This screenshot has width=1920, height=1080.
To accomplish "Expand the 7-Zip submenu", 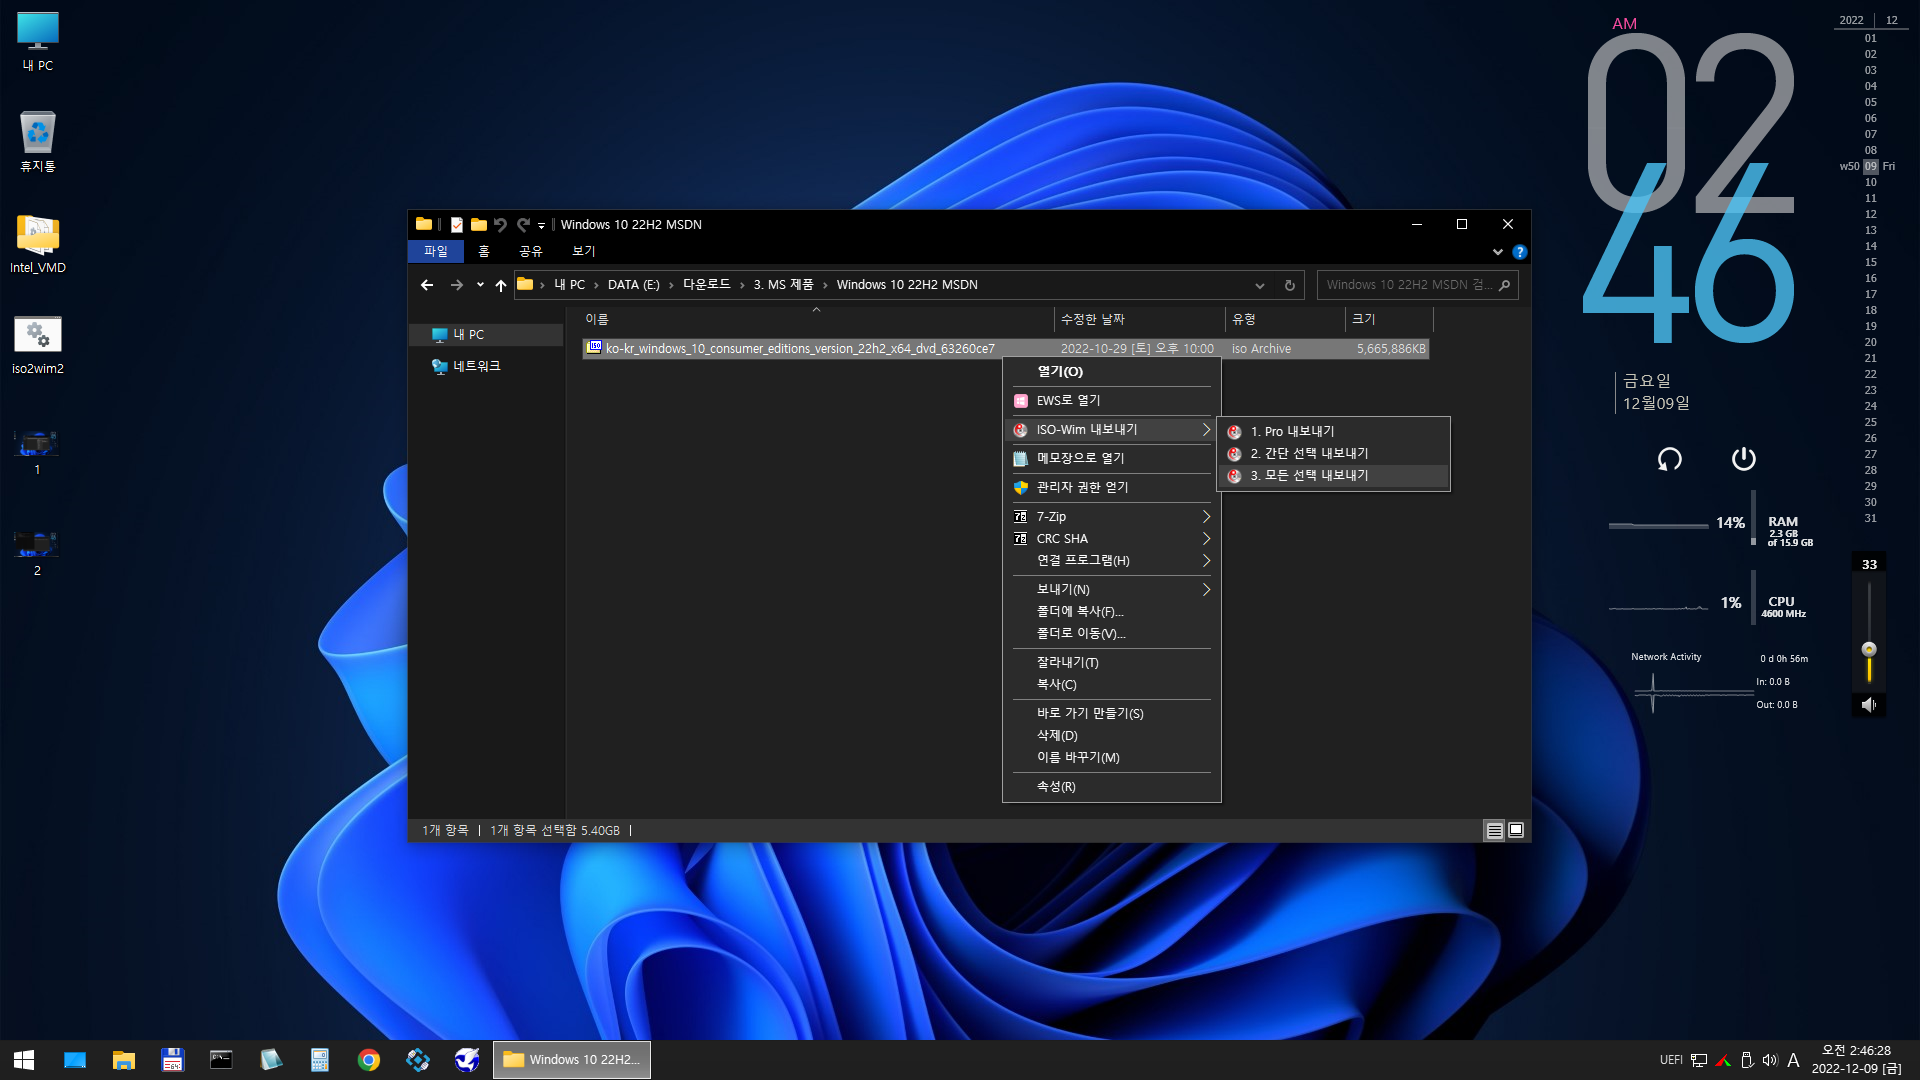I will [1112, 517].
